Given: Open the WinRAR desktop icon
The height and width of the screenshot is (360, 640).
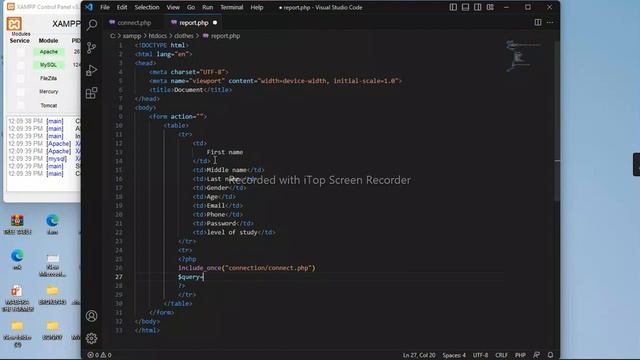Looking at the screenshot, I should (x=17, y=224).
